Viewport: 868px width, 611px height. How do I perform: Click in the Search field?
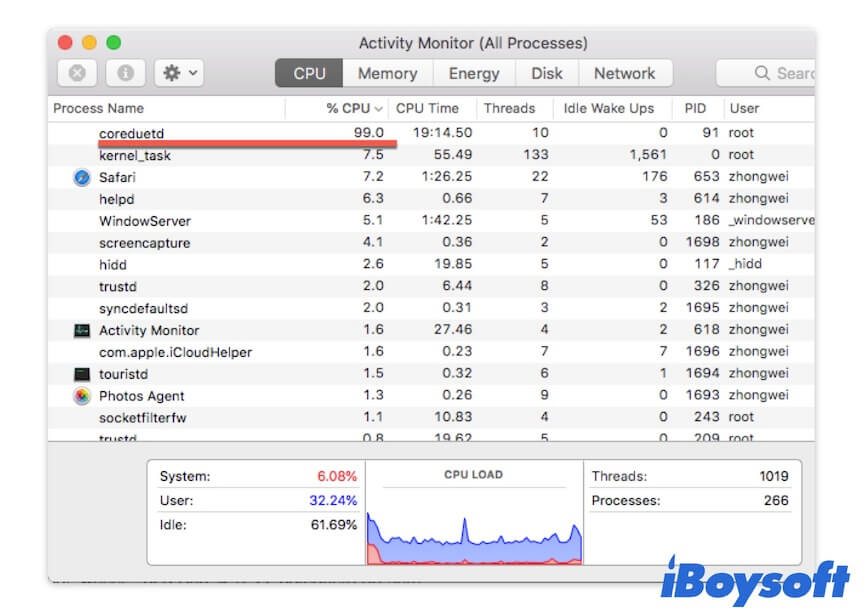click(766, 73)
